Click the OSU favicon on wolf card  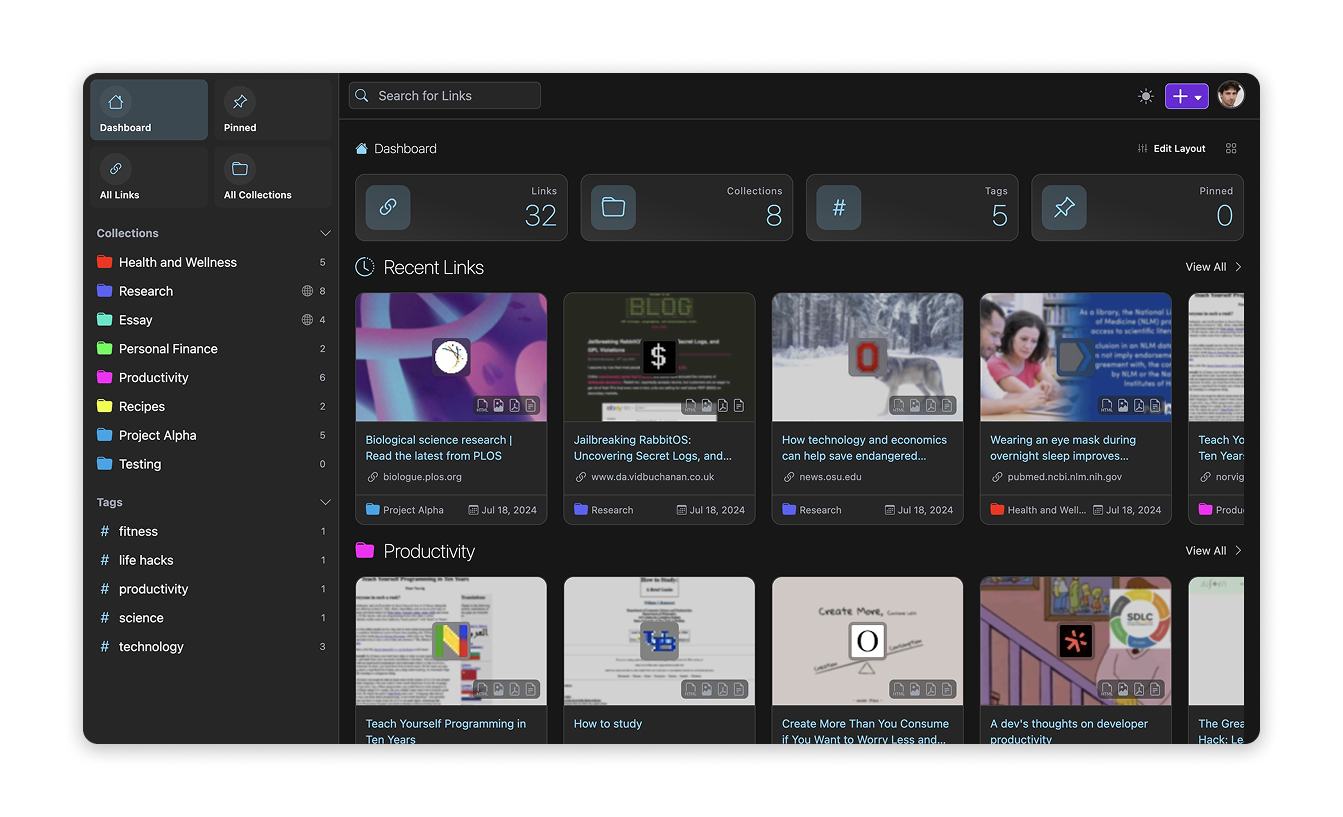[867, 357]
